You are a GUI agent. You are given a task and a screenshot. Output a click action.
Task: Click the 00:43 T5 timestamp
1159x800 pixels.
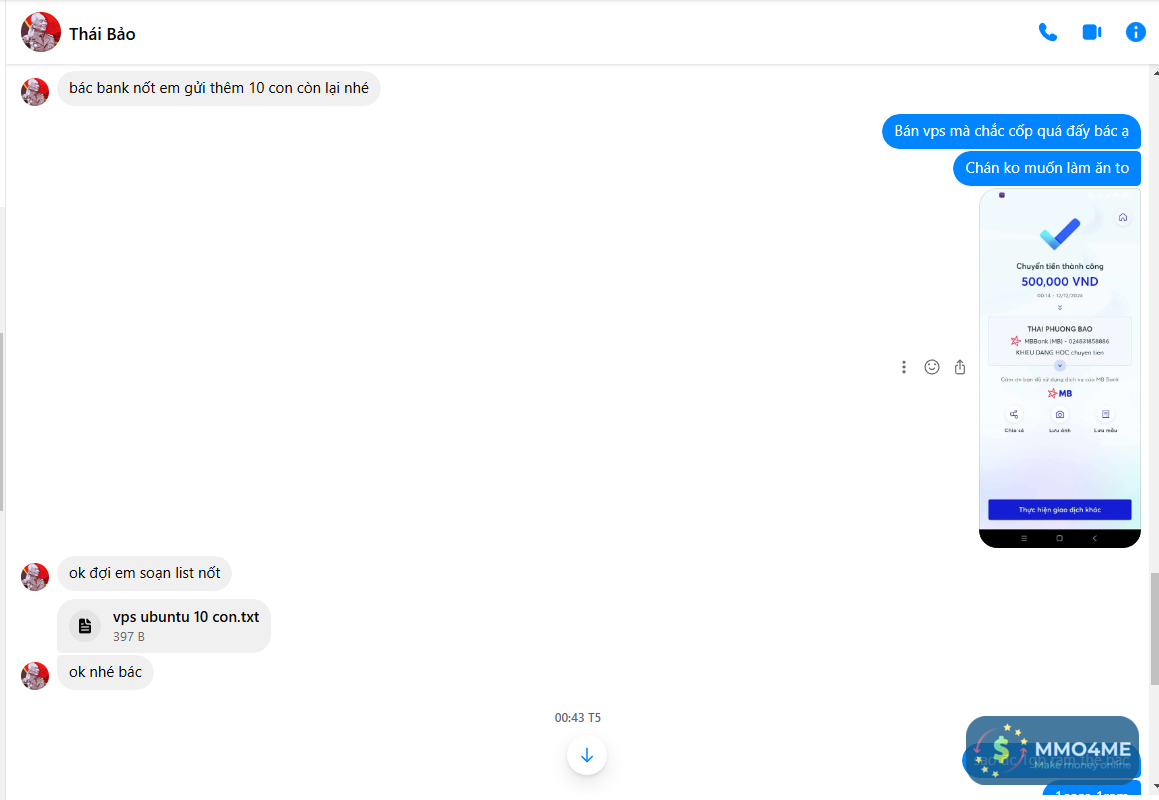pyautogui.click(x=578, y=718)
